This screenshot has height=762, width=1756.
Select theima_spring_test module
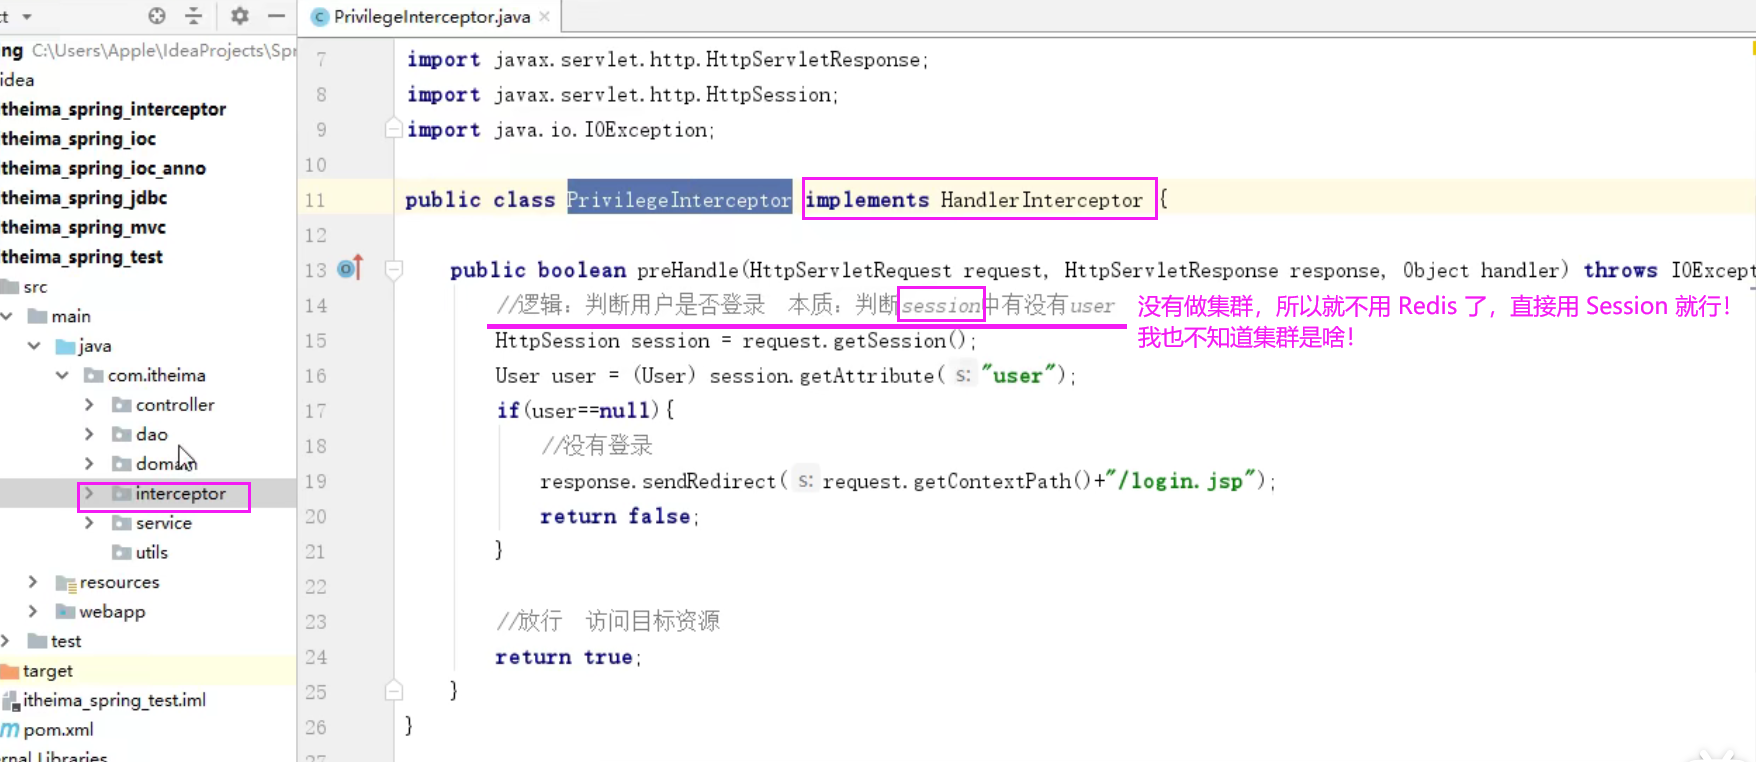[81, 257]
